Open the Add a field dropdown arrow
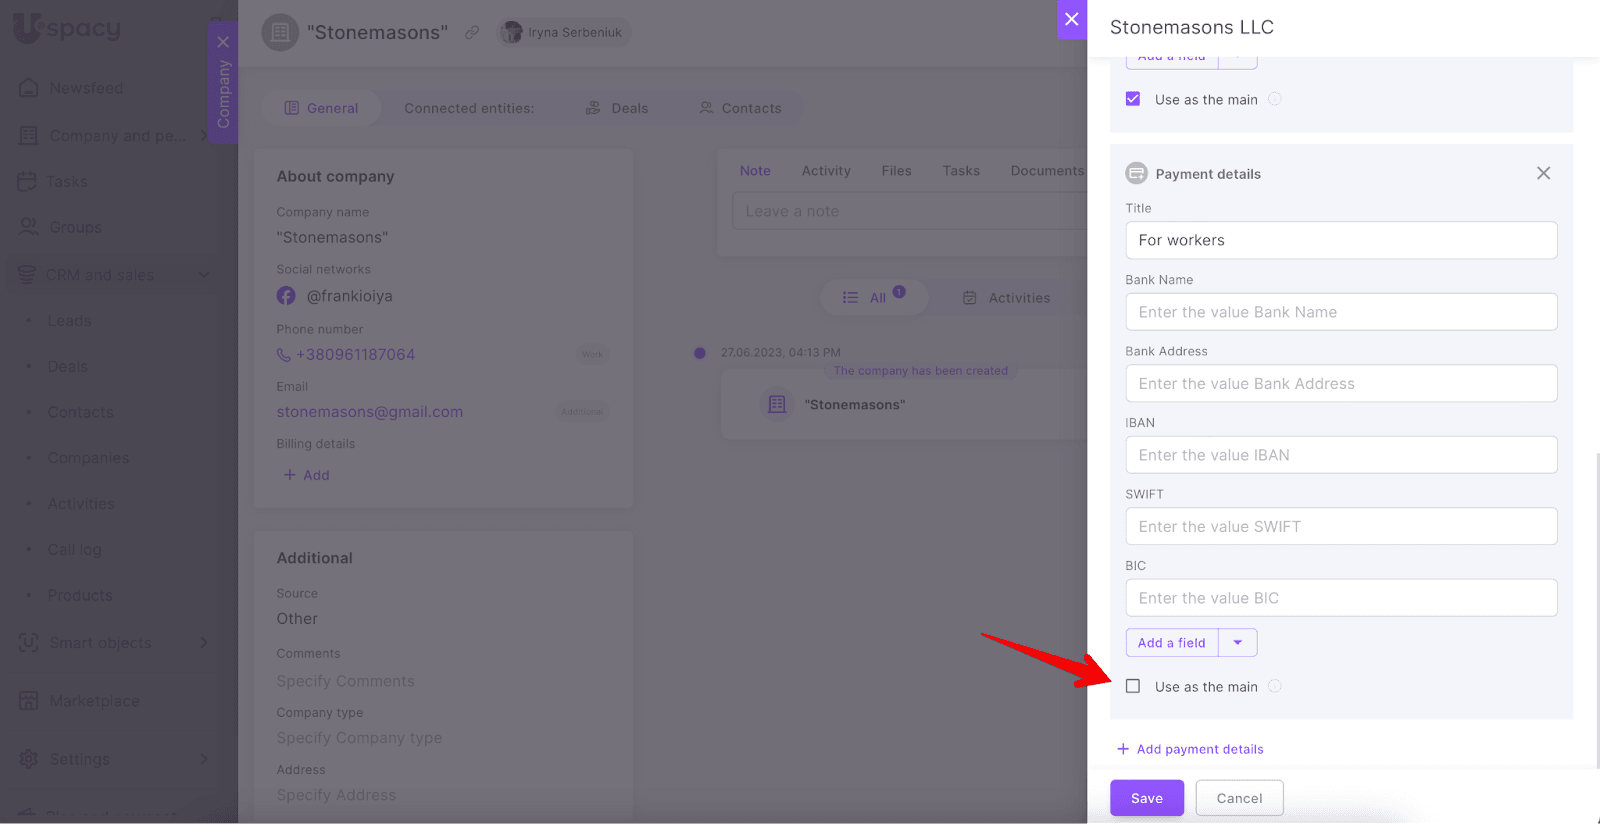This screenshot has height=824, width=1600. click(1237, 643)
